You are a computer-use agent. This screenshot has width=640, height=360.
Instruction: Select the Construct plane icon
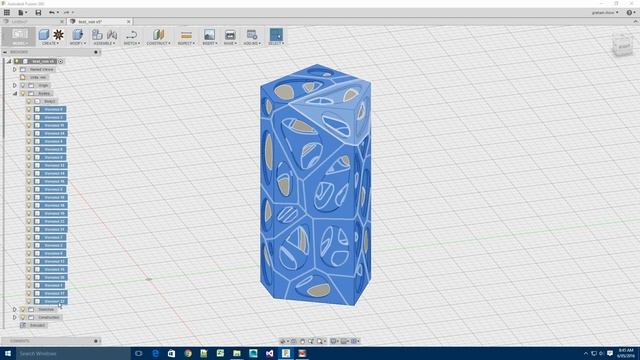(158, 35)
